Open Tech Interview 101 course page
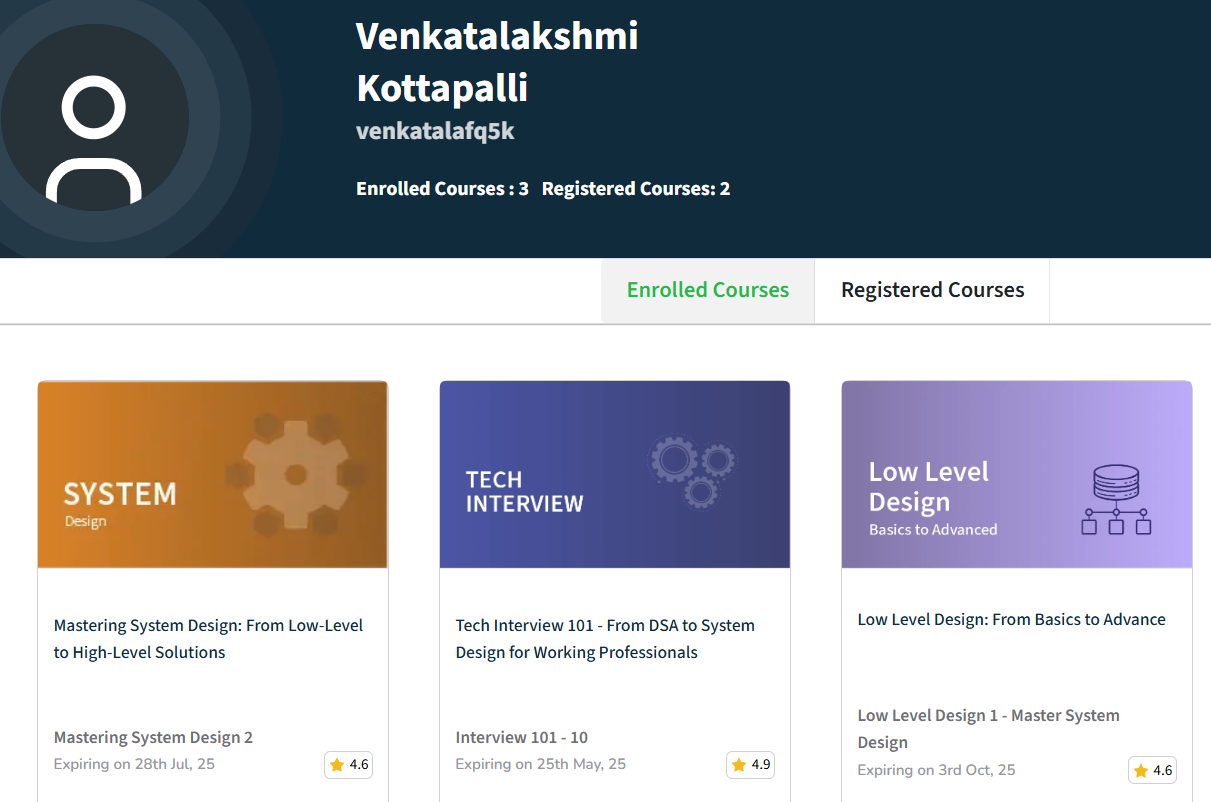Screen dimensions: 1211x802 click(605, 638)
